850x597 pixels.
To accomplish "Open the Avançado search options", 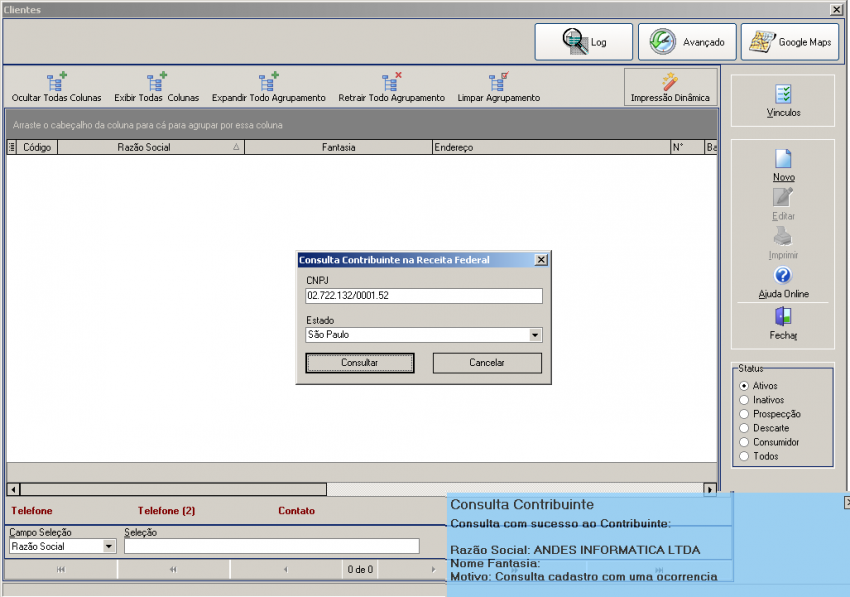I will (687, 42).
